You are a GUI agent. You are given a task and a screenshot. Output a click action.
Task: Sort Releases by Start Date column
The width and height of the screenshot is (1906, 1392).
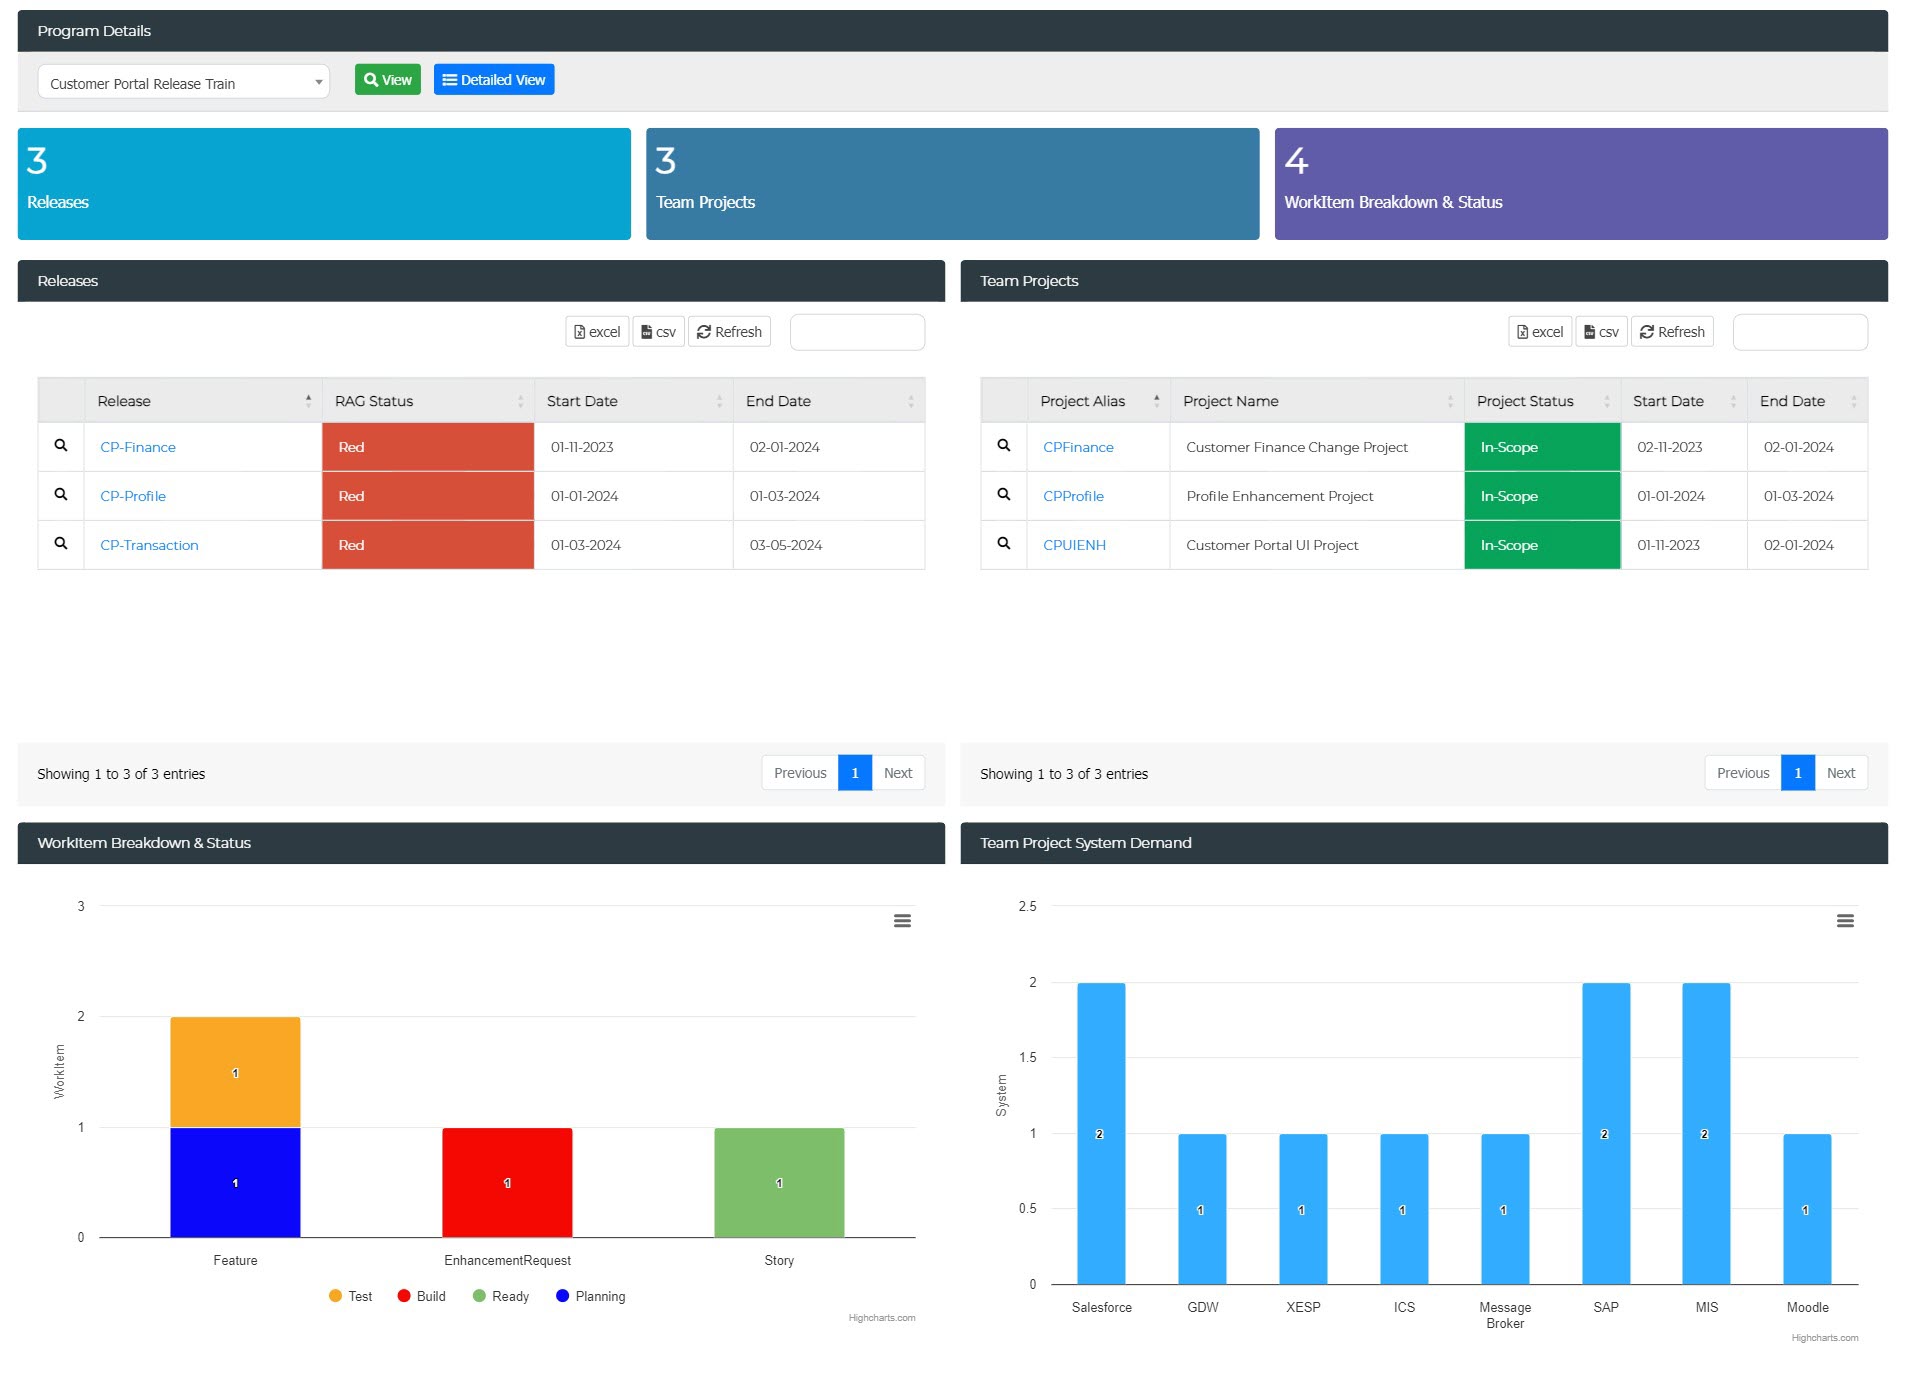pyautogui.click(x=633, y=401)
